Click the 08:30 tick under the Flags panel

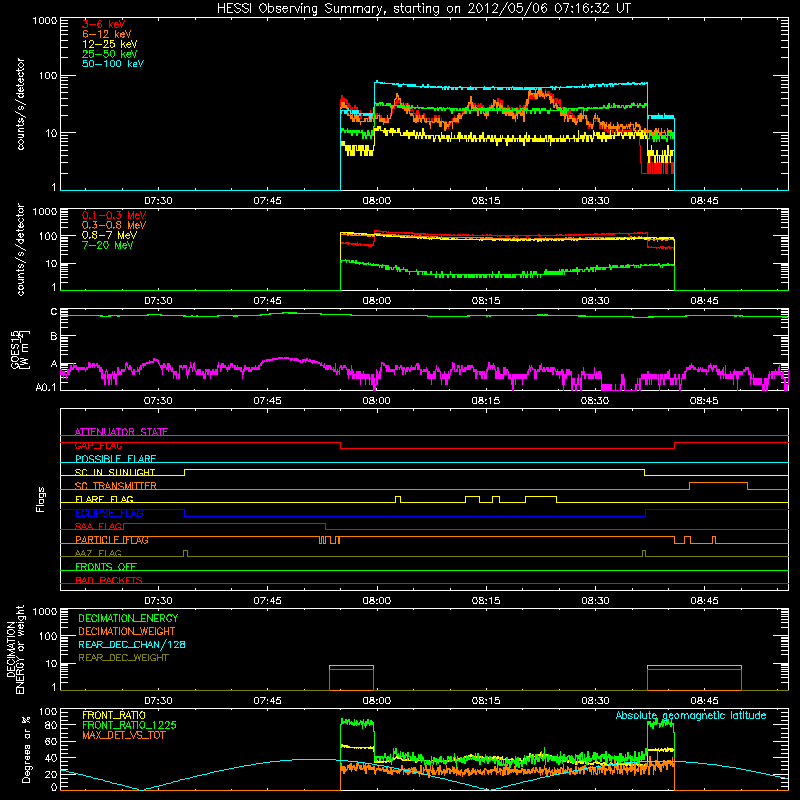coord(595,601)
